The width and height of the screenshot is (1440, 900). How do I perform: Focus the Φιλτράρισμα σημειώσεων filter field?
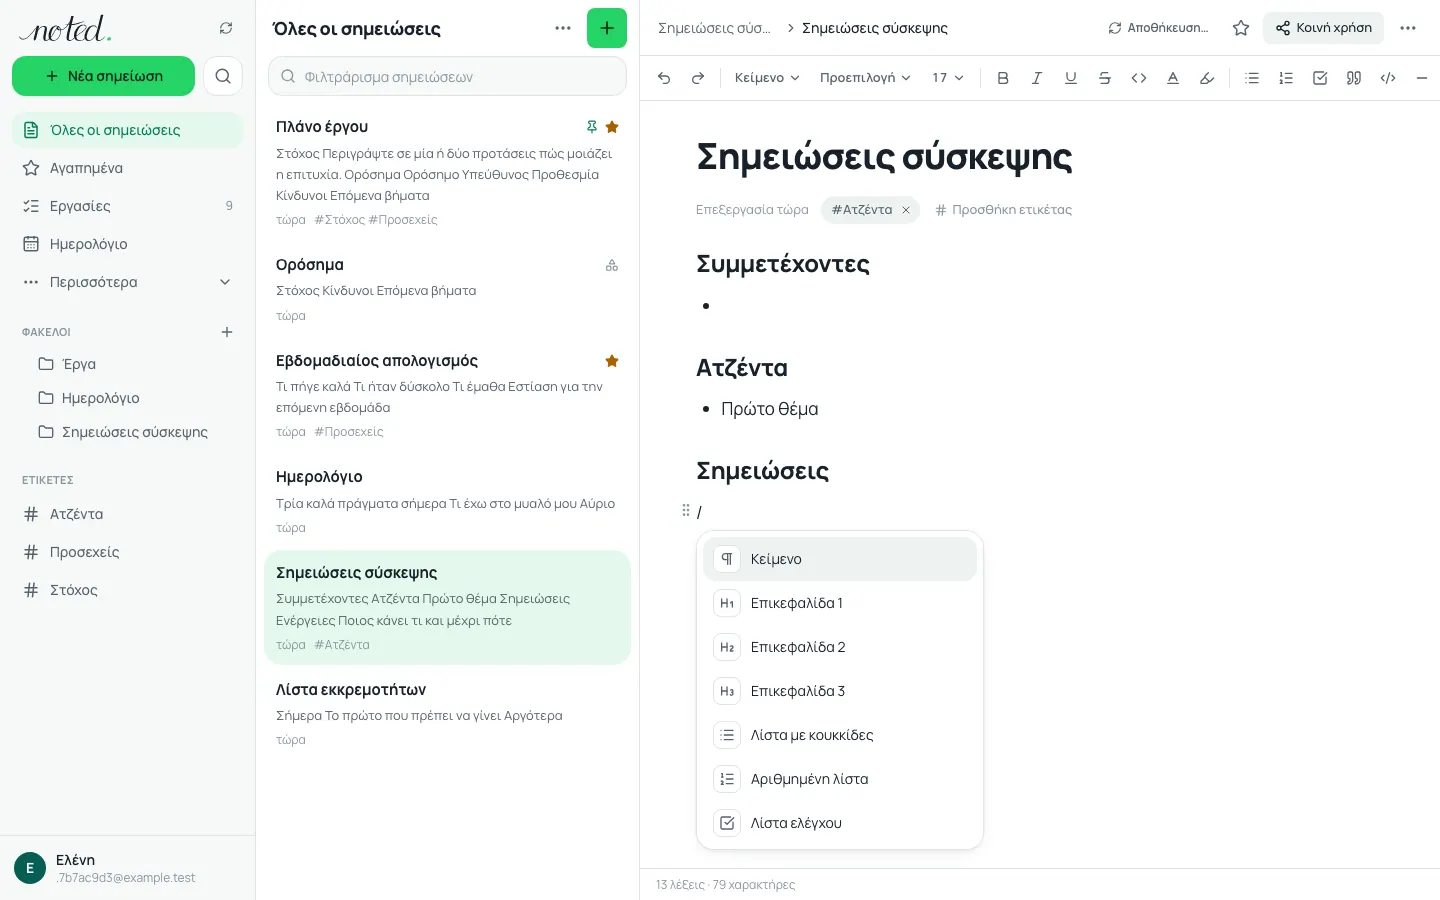point(447,76)
